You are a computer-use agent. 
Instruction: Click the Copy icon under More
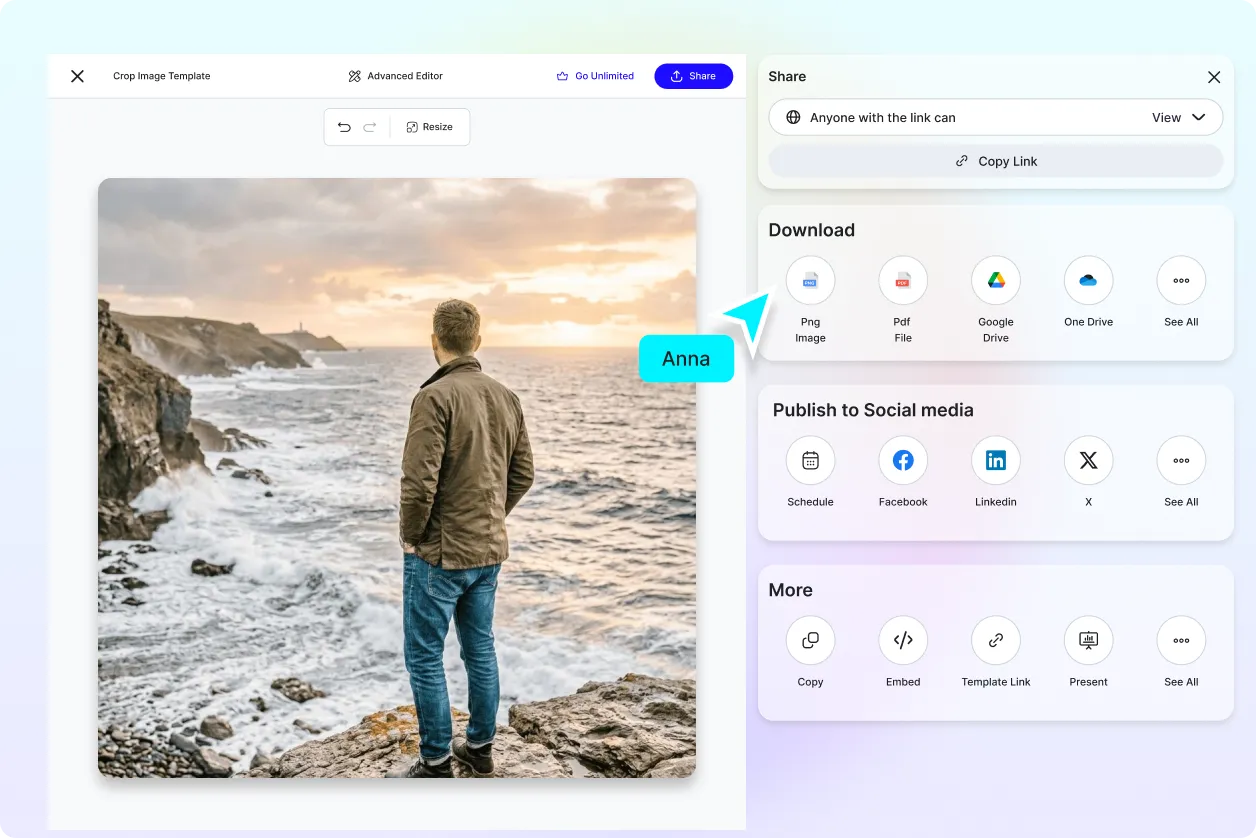point(810,641)
